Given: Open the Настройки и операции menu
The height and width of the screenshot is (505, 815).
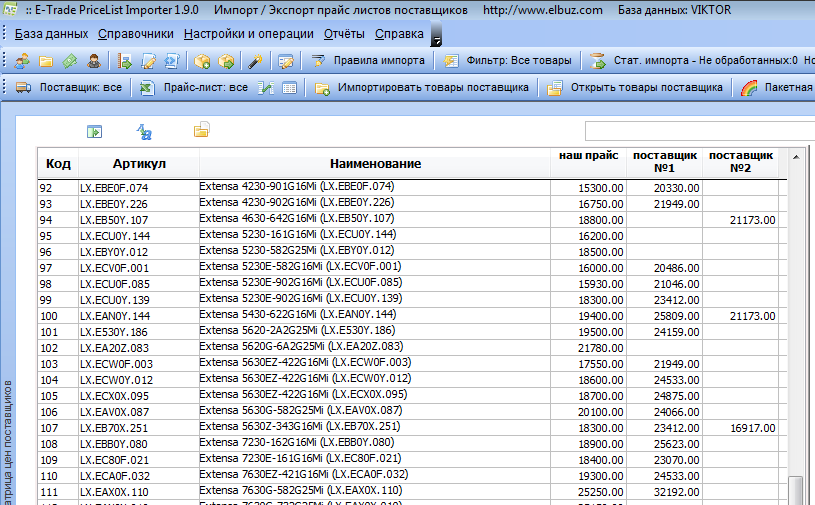Looking at the screenshot, I should 248,34.
